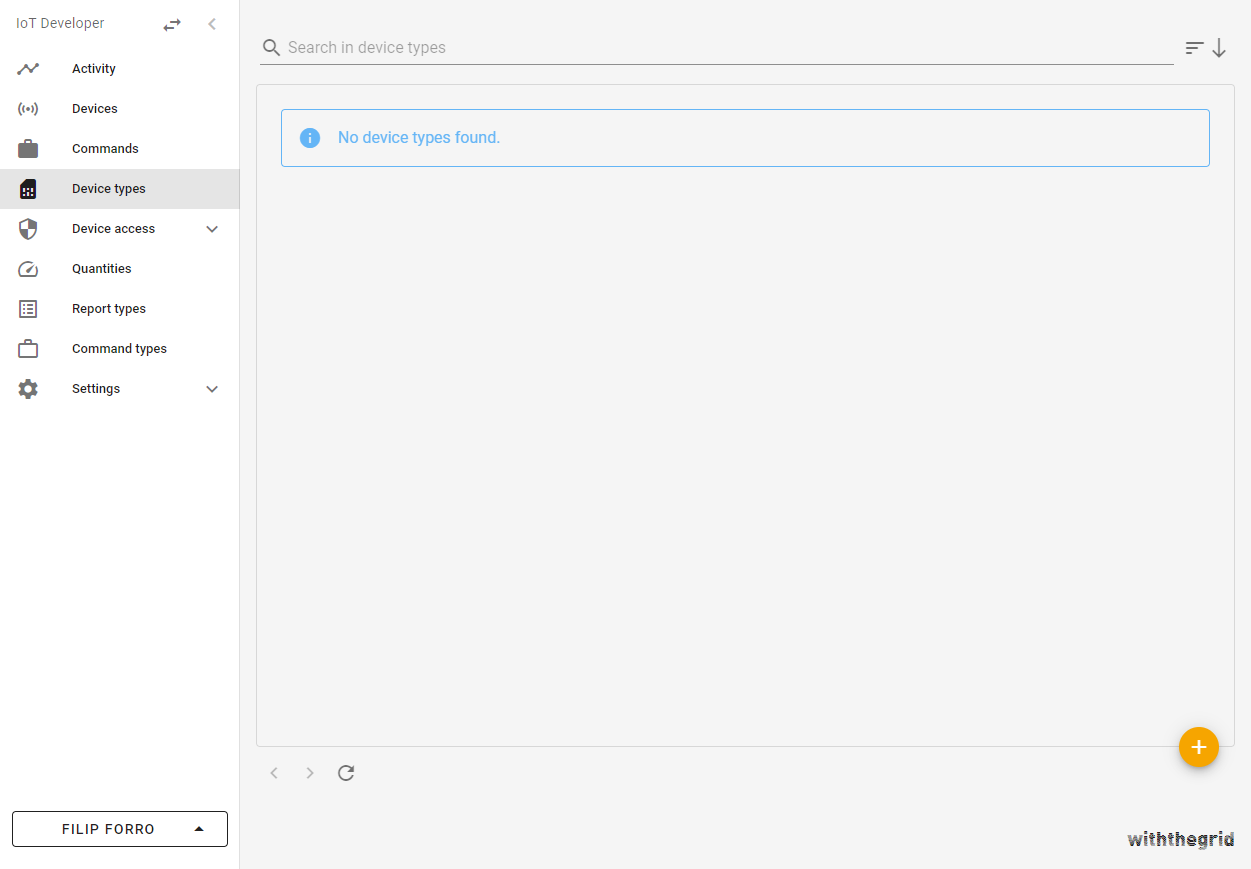Select the Device types menu item
1251x869 pixels.
109,189
